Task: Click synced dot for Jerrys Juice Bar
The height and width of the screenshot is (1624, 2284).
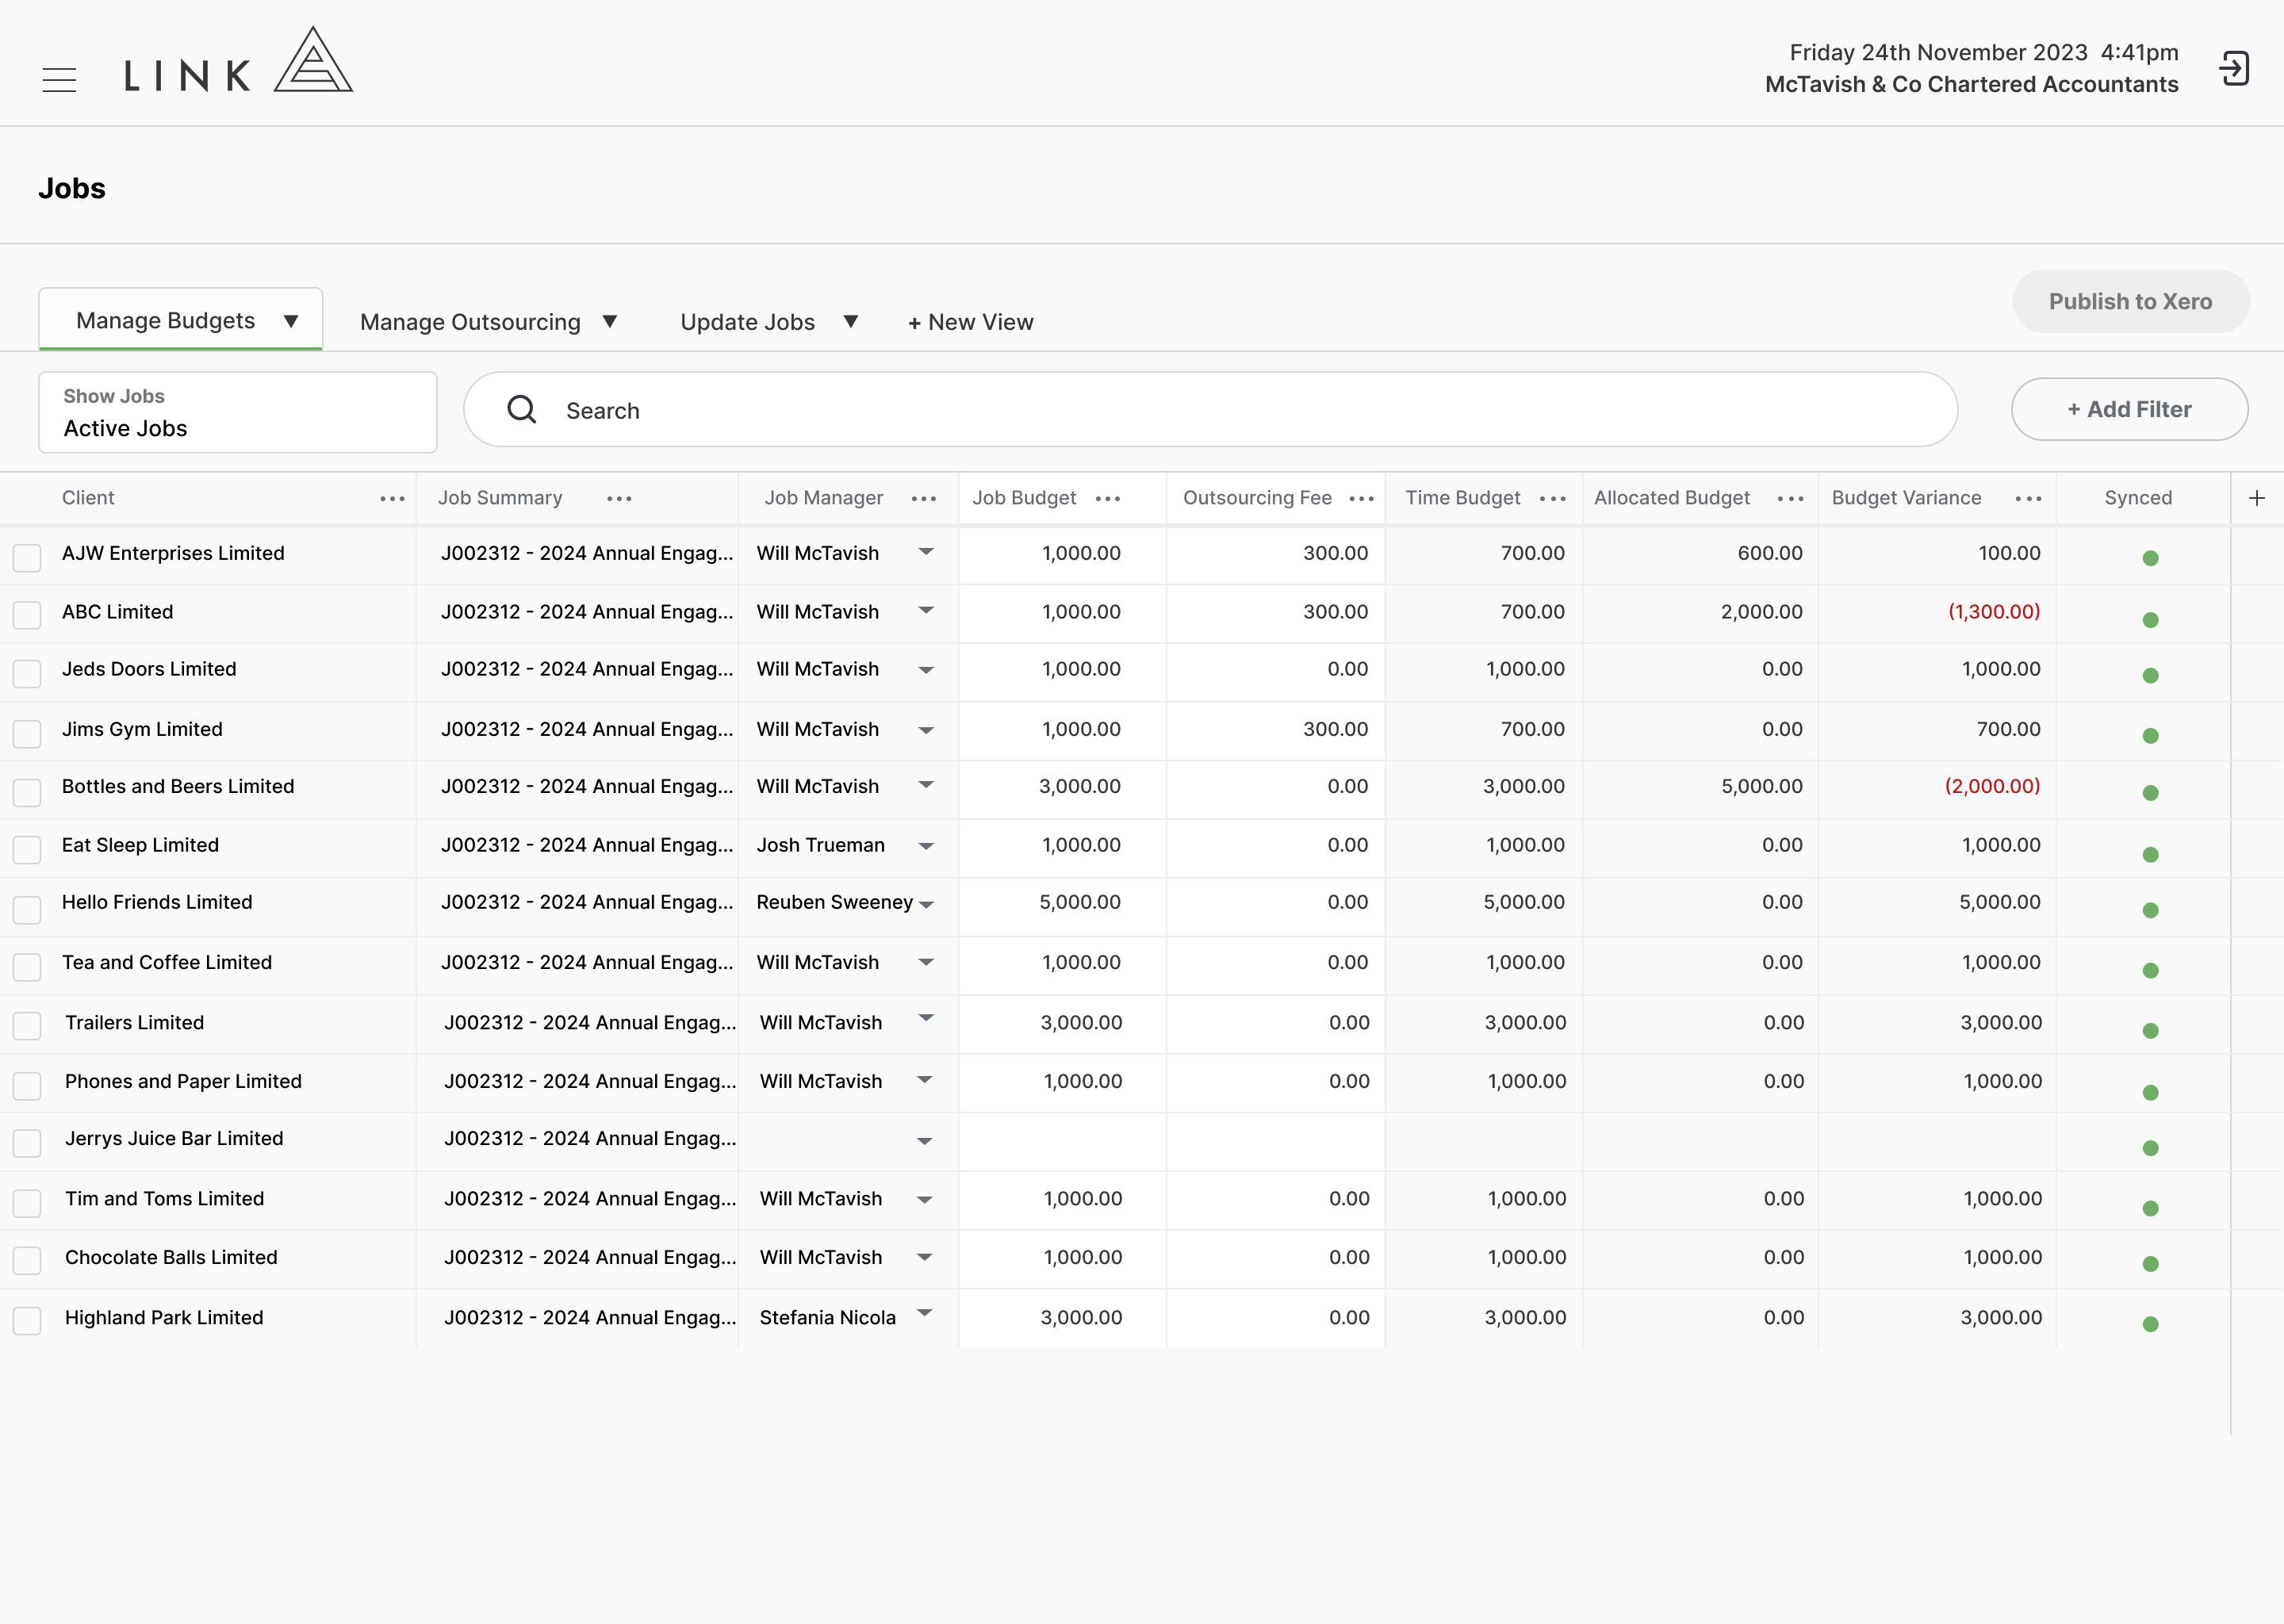Action: pos(2151,1148)
